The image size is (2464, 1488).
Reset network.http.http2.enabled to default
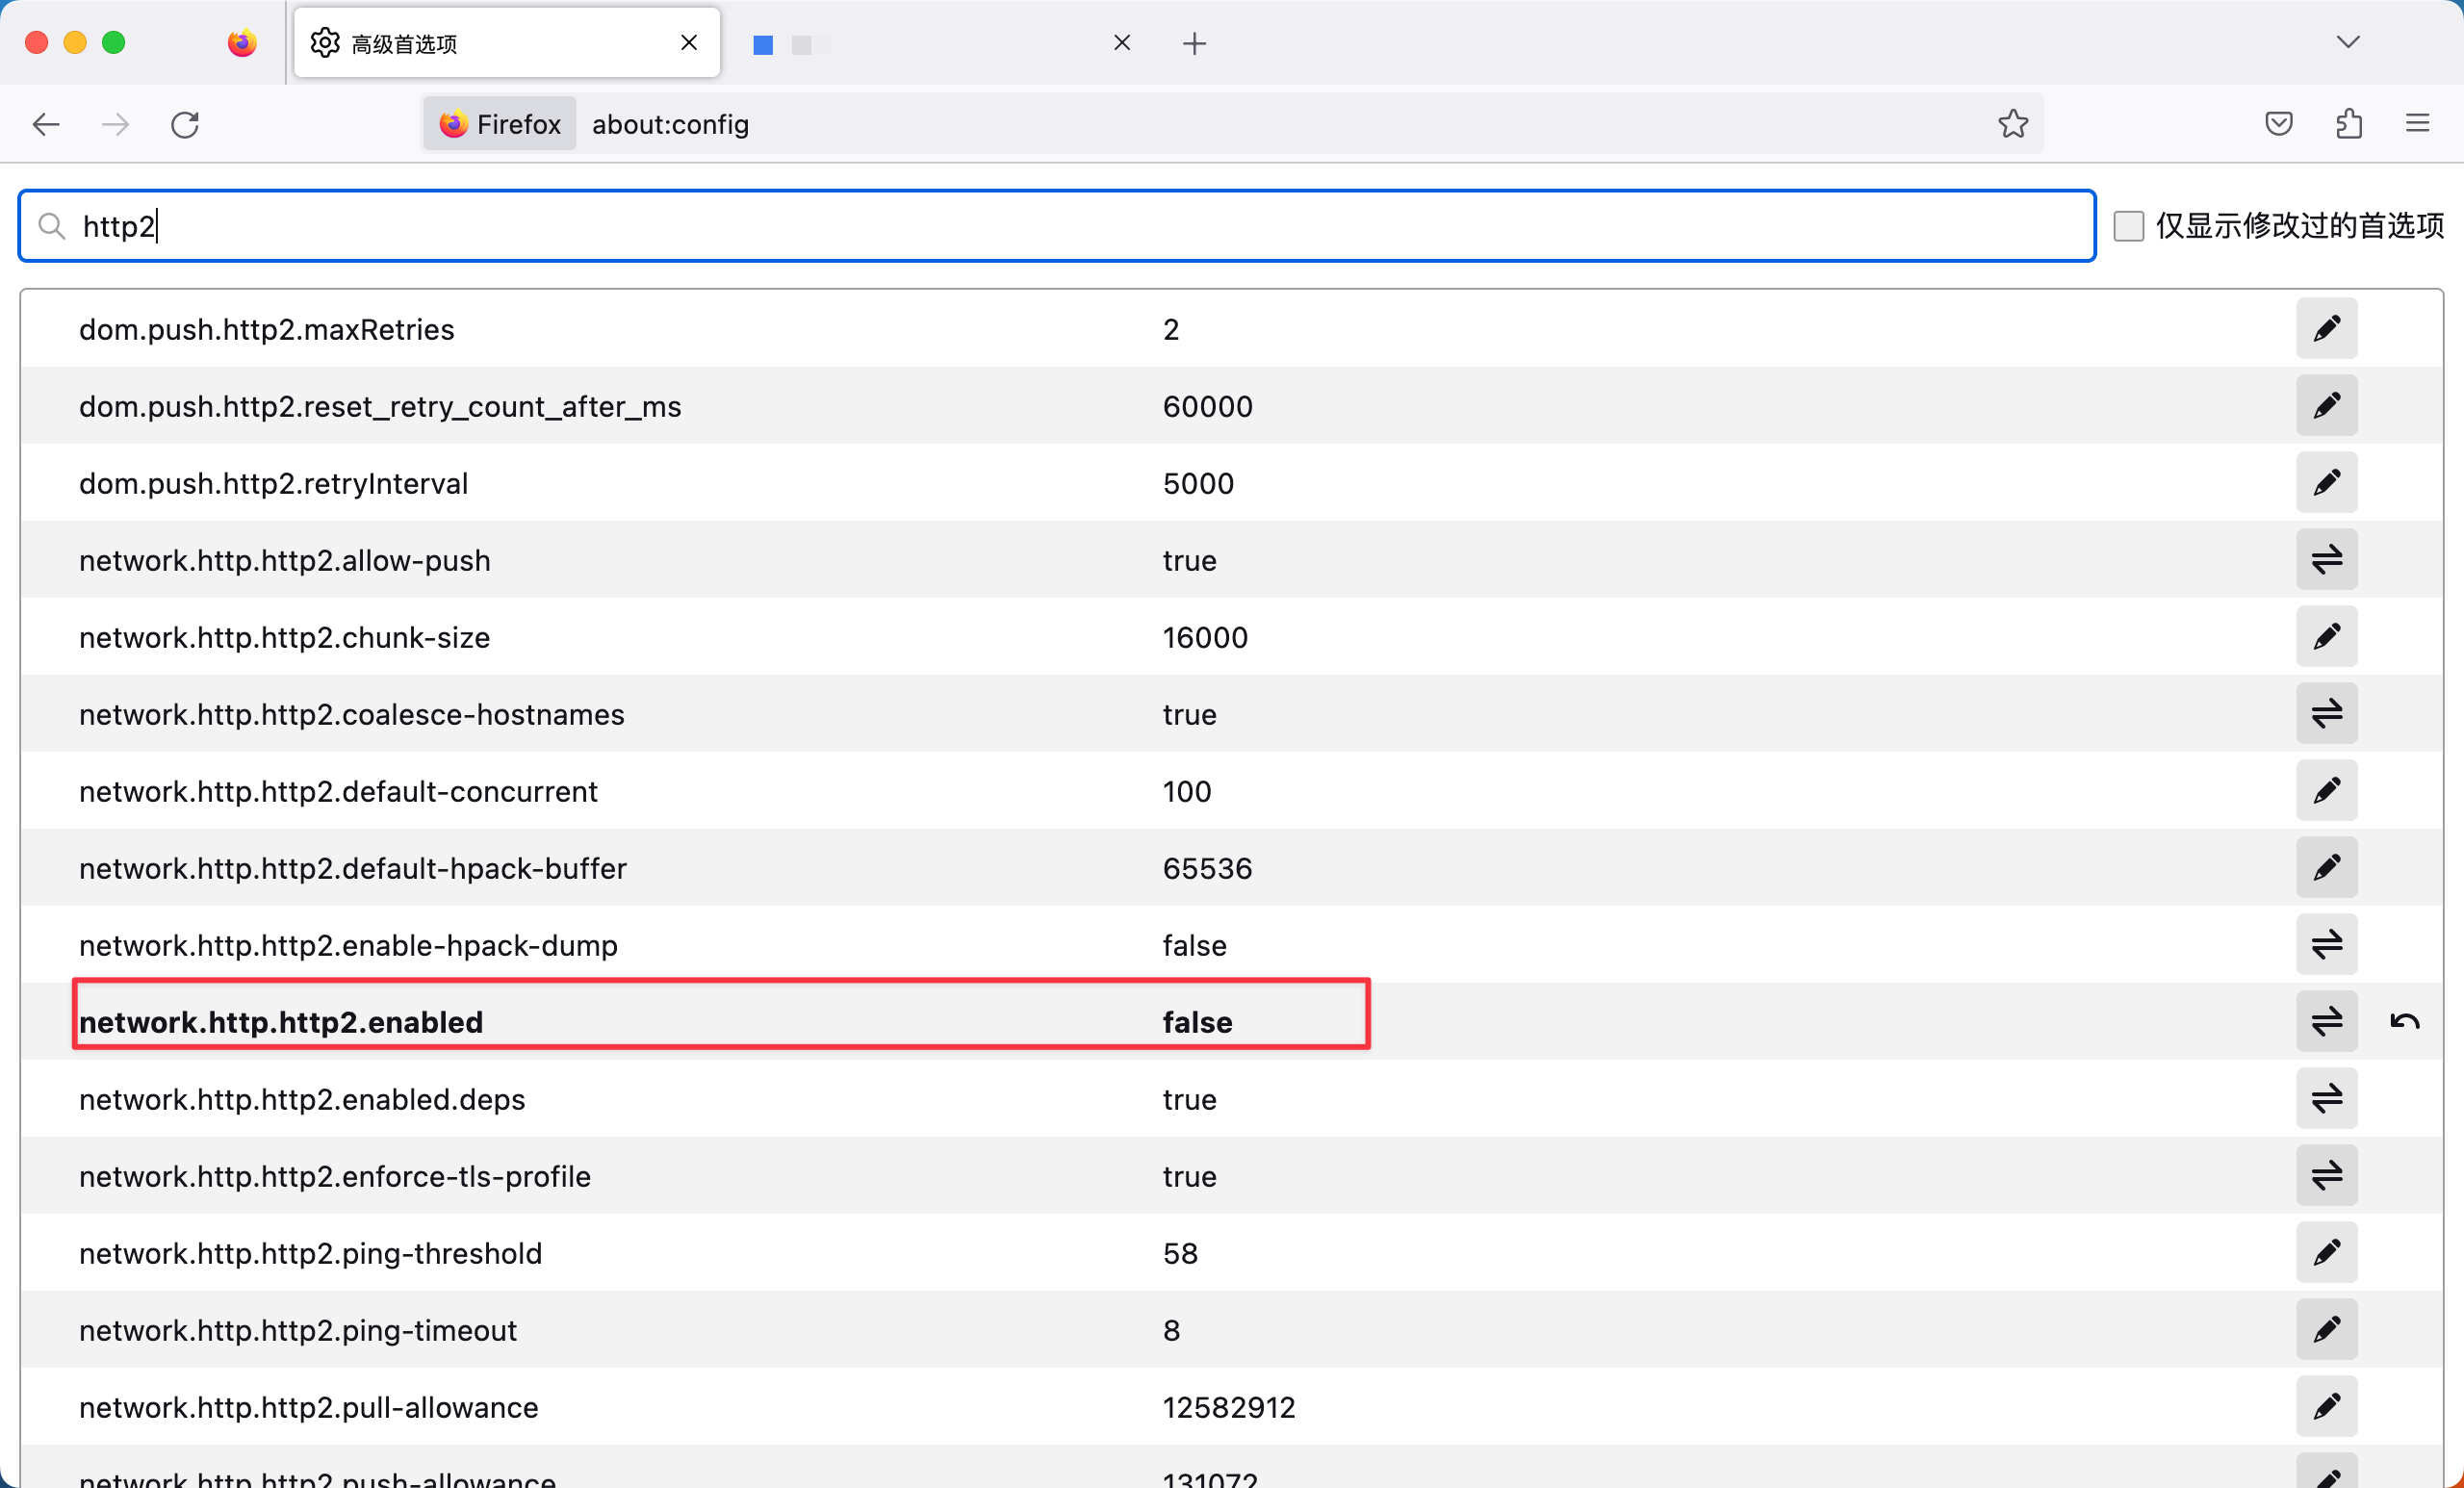point(2404,1020)
